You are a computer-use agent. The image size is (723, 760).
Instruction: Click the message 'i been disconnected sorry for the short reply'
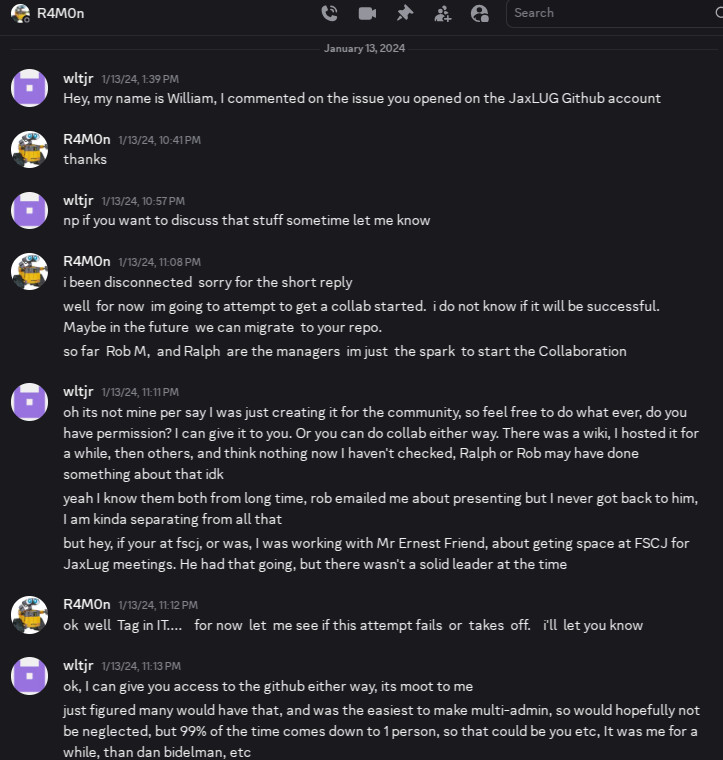click(208, 283)
